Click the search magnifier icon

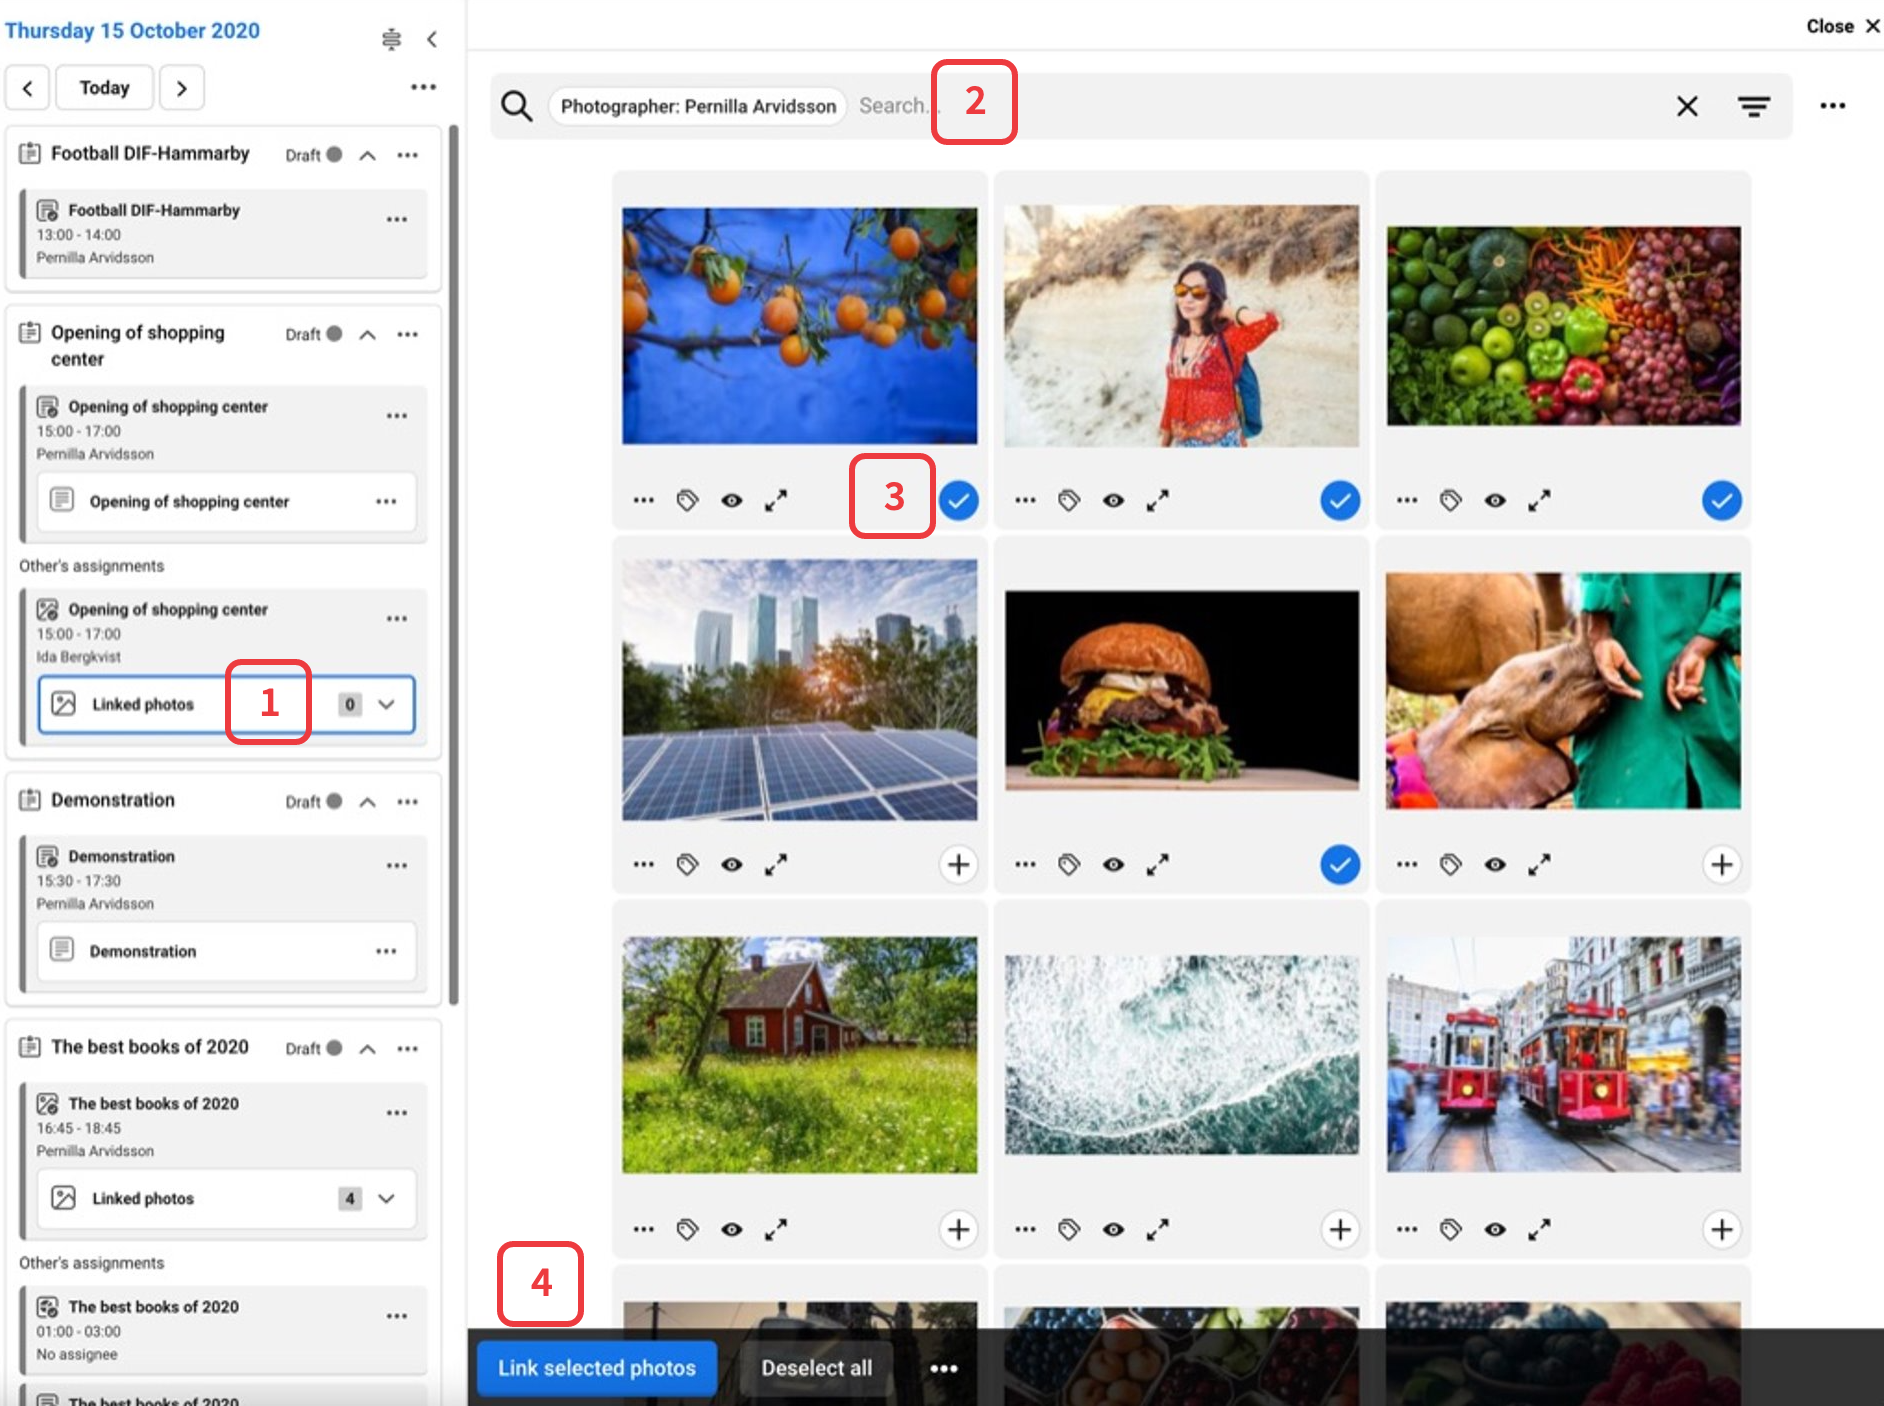(x=516, y=106)
